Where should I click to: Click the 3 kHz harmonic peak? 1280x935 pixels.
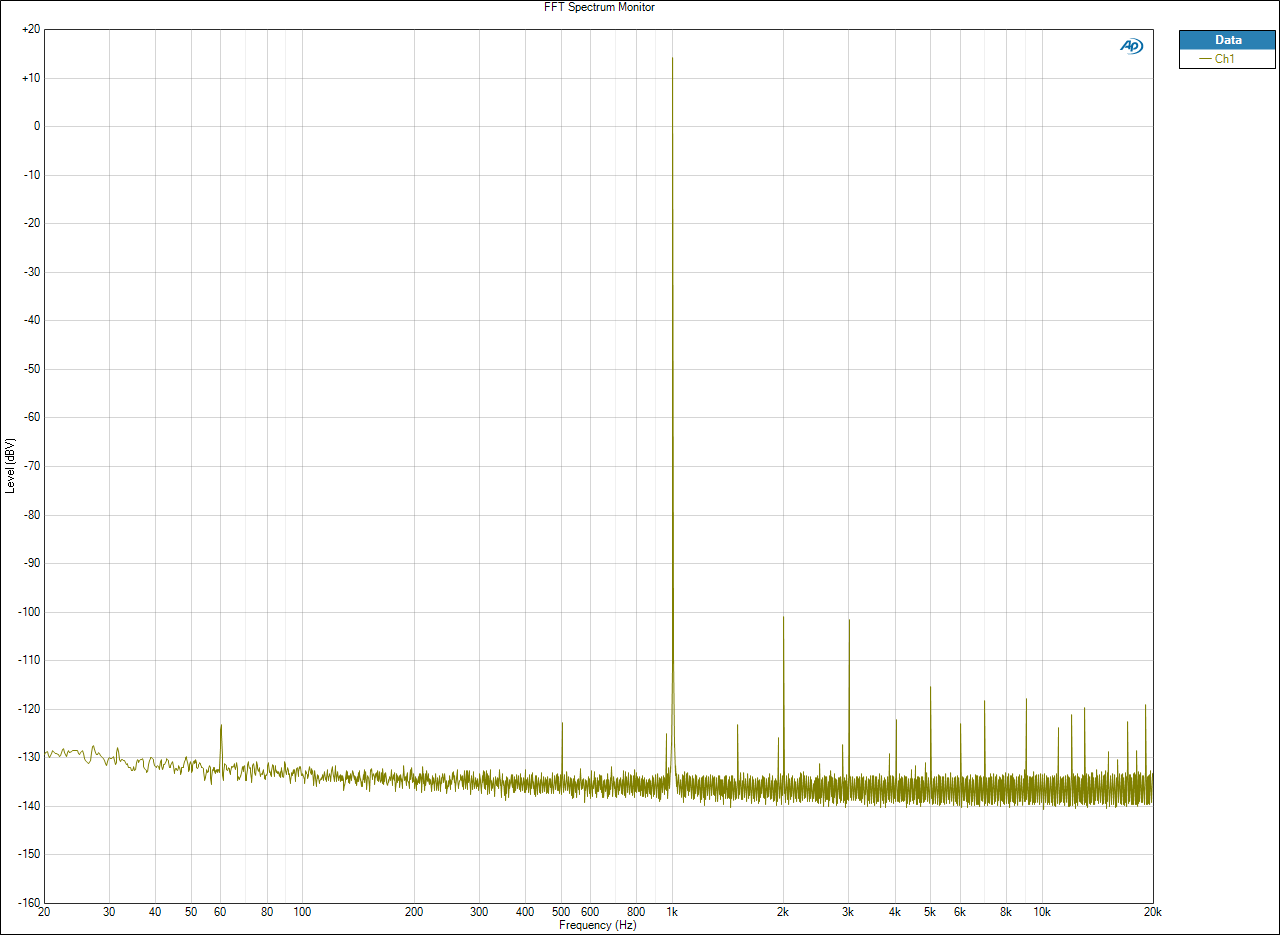point(849,620)
